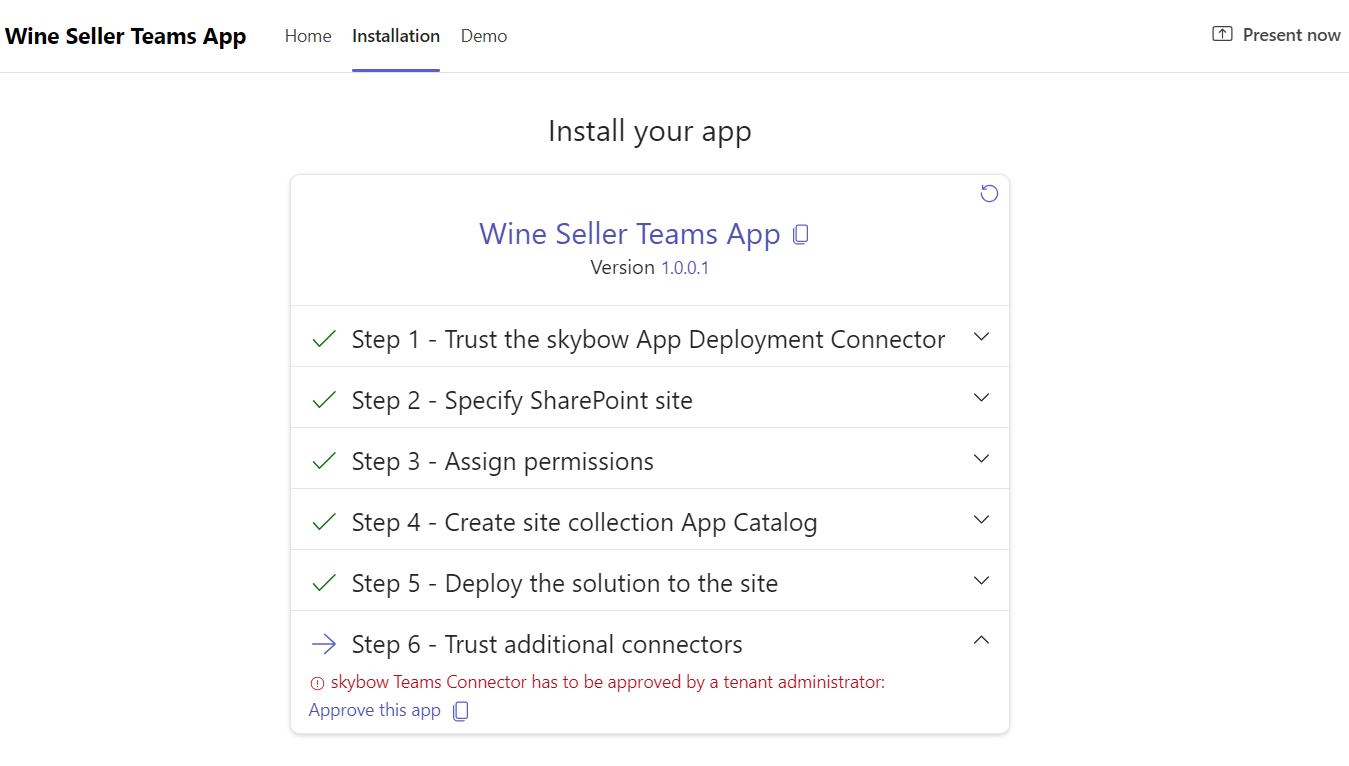The width and height of the screenshot is (1349, 766).
Task: Copy the Wine Seller Teams App title link
Action: click(x=801, y=235)
